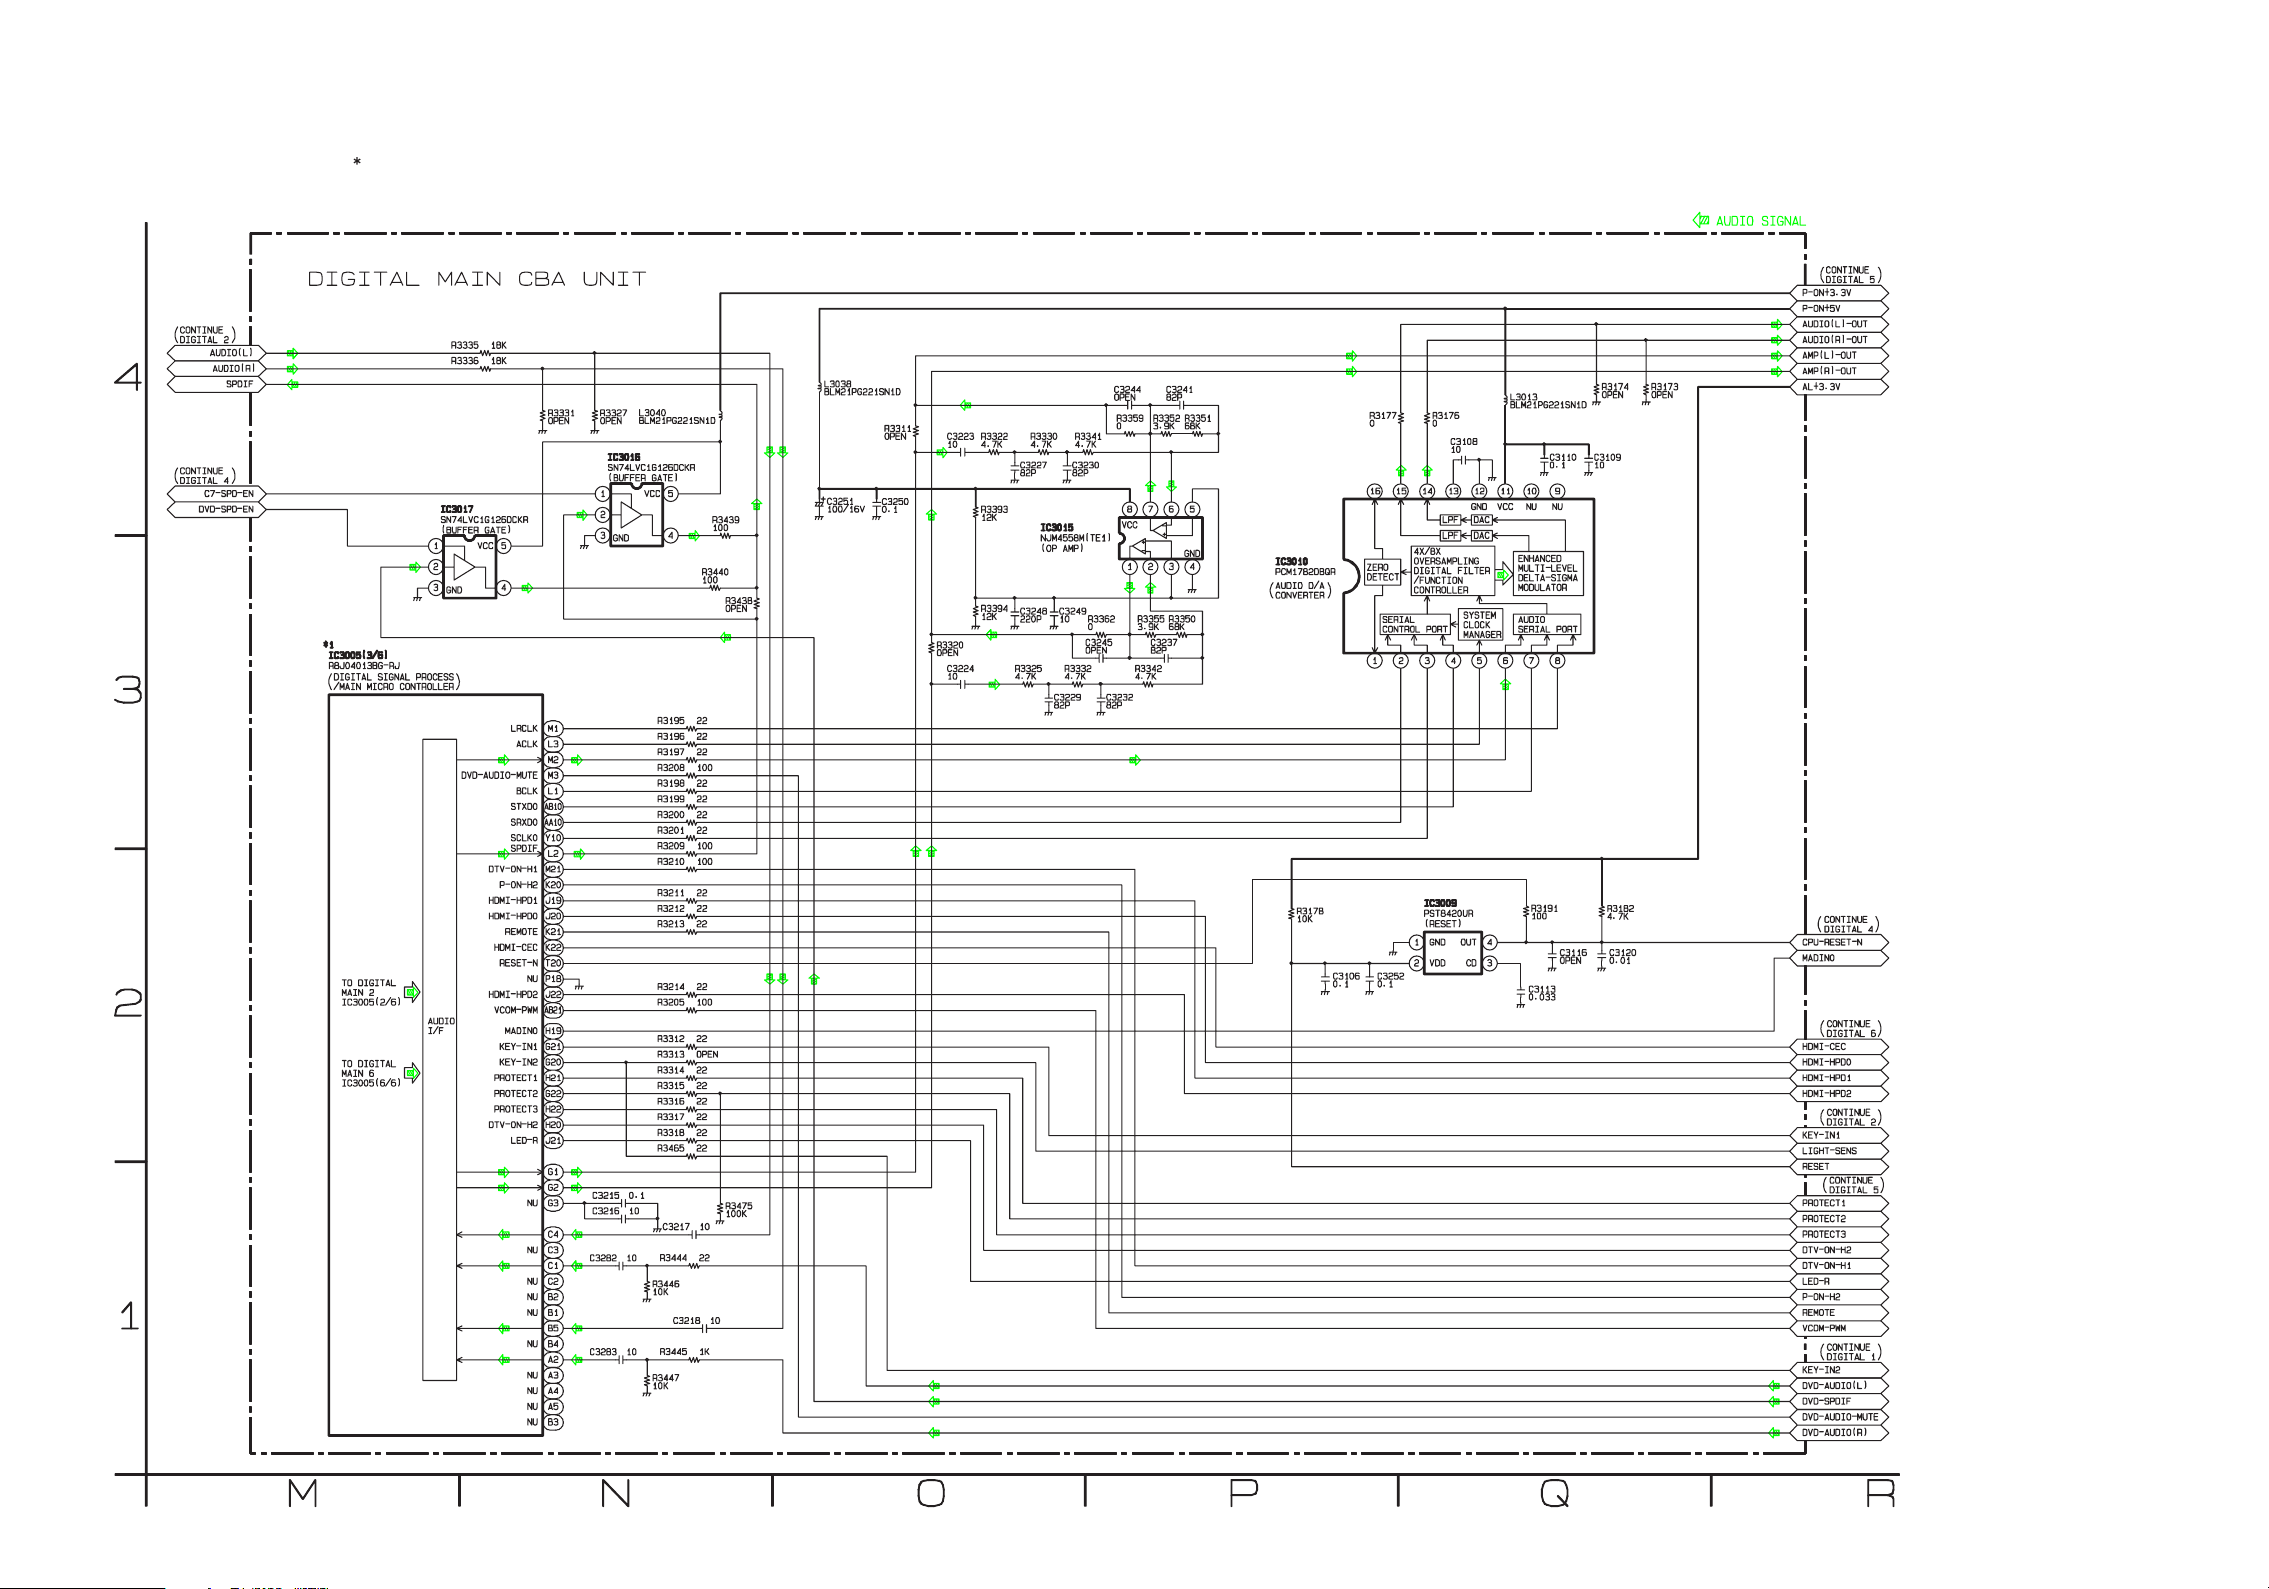Click the DVD-AUDIO-MUTE output connector

click(1838, 1417)
